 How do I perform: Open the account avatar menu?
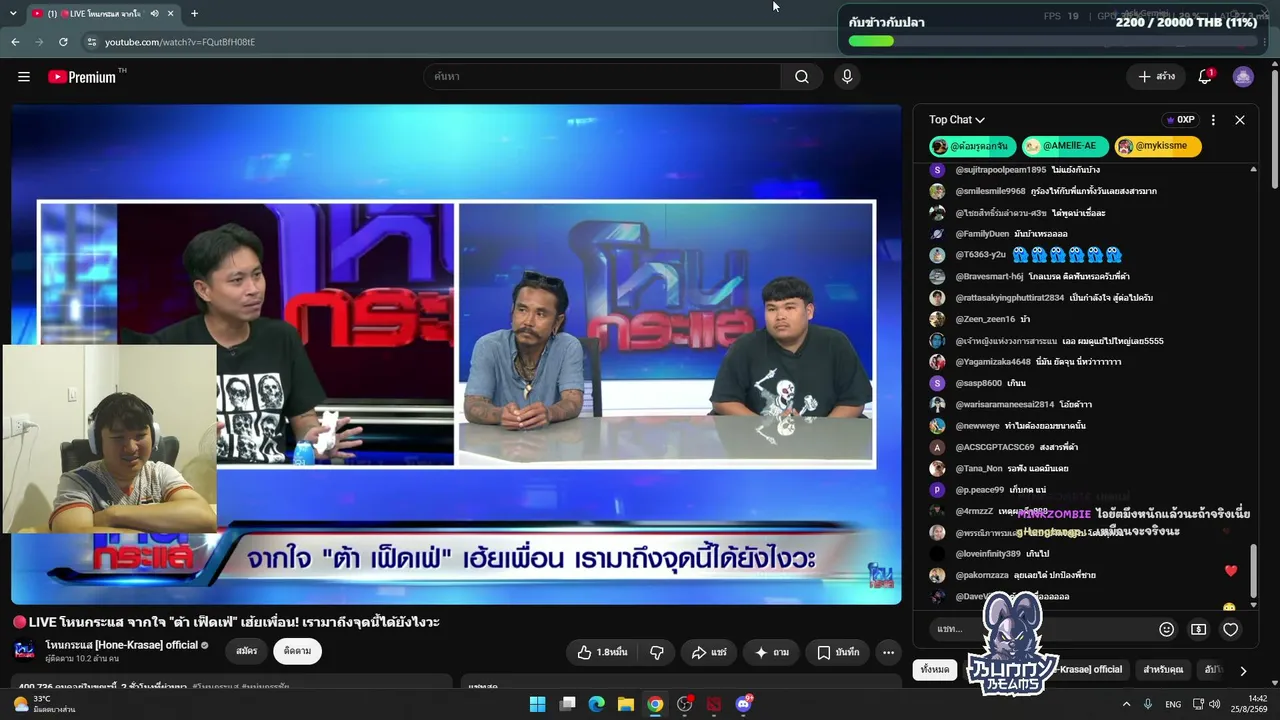(x=1243, y=77)
